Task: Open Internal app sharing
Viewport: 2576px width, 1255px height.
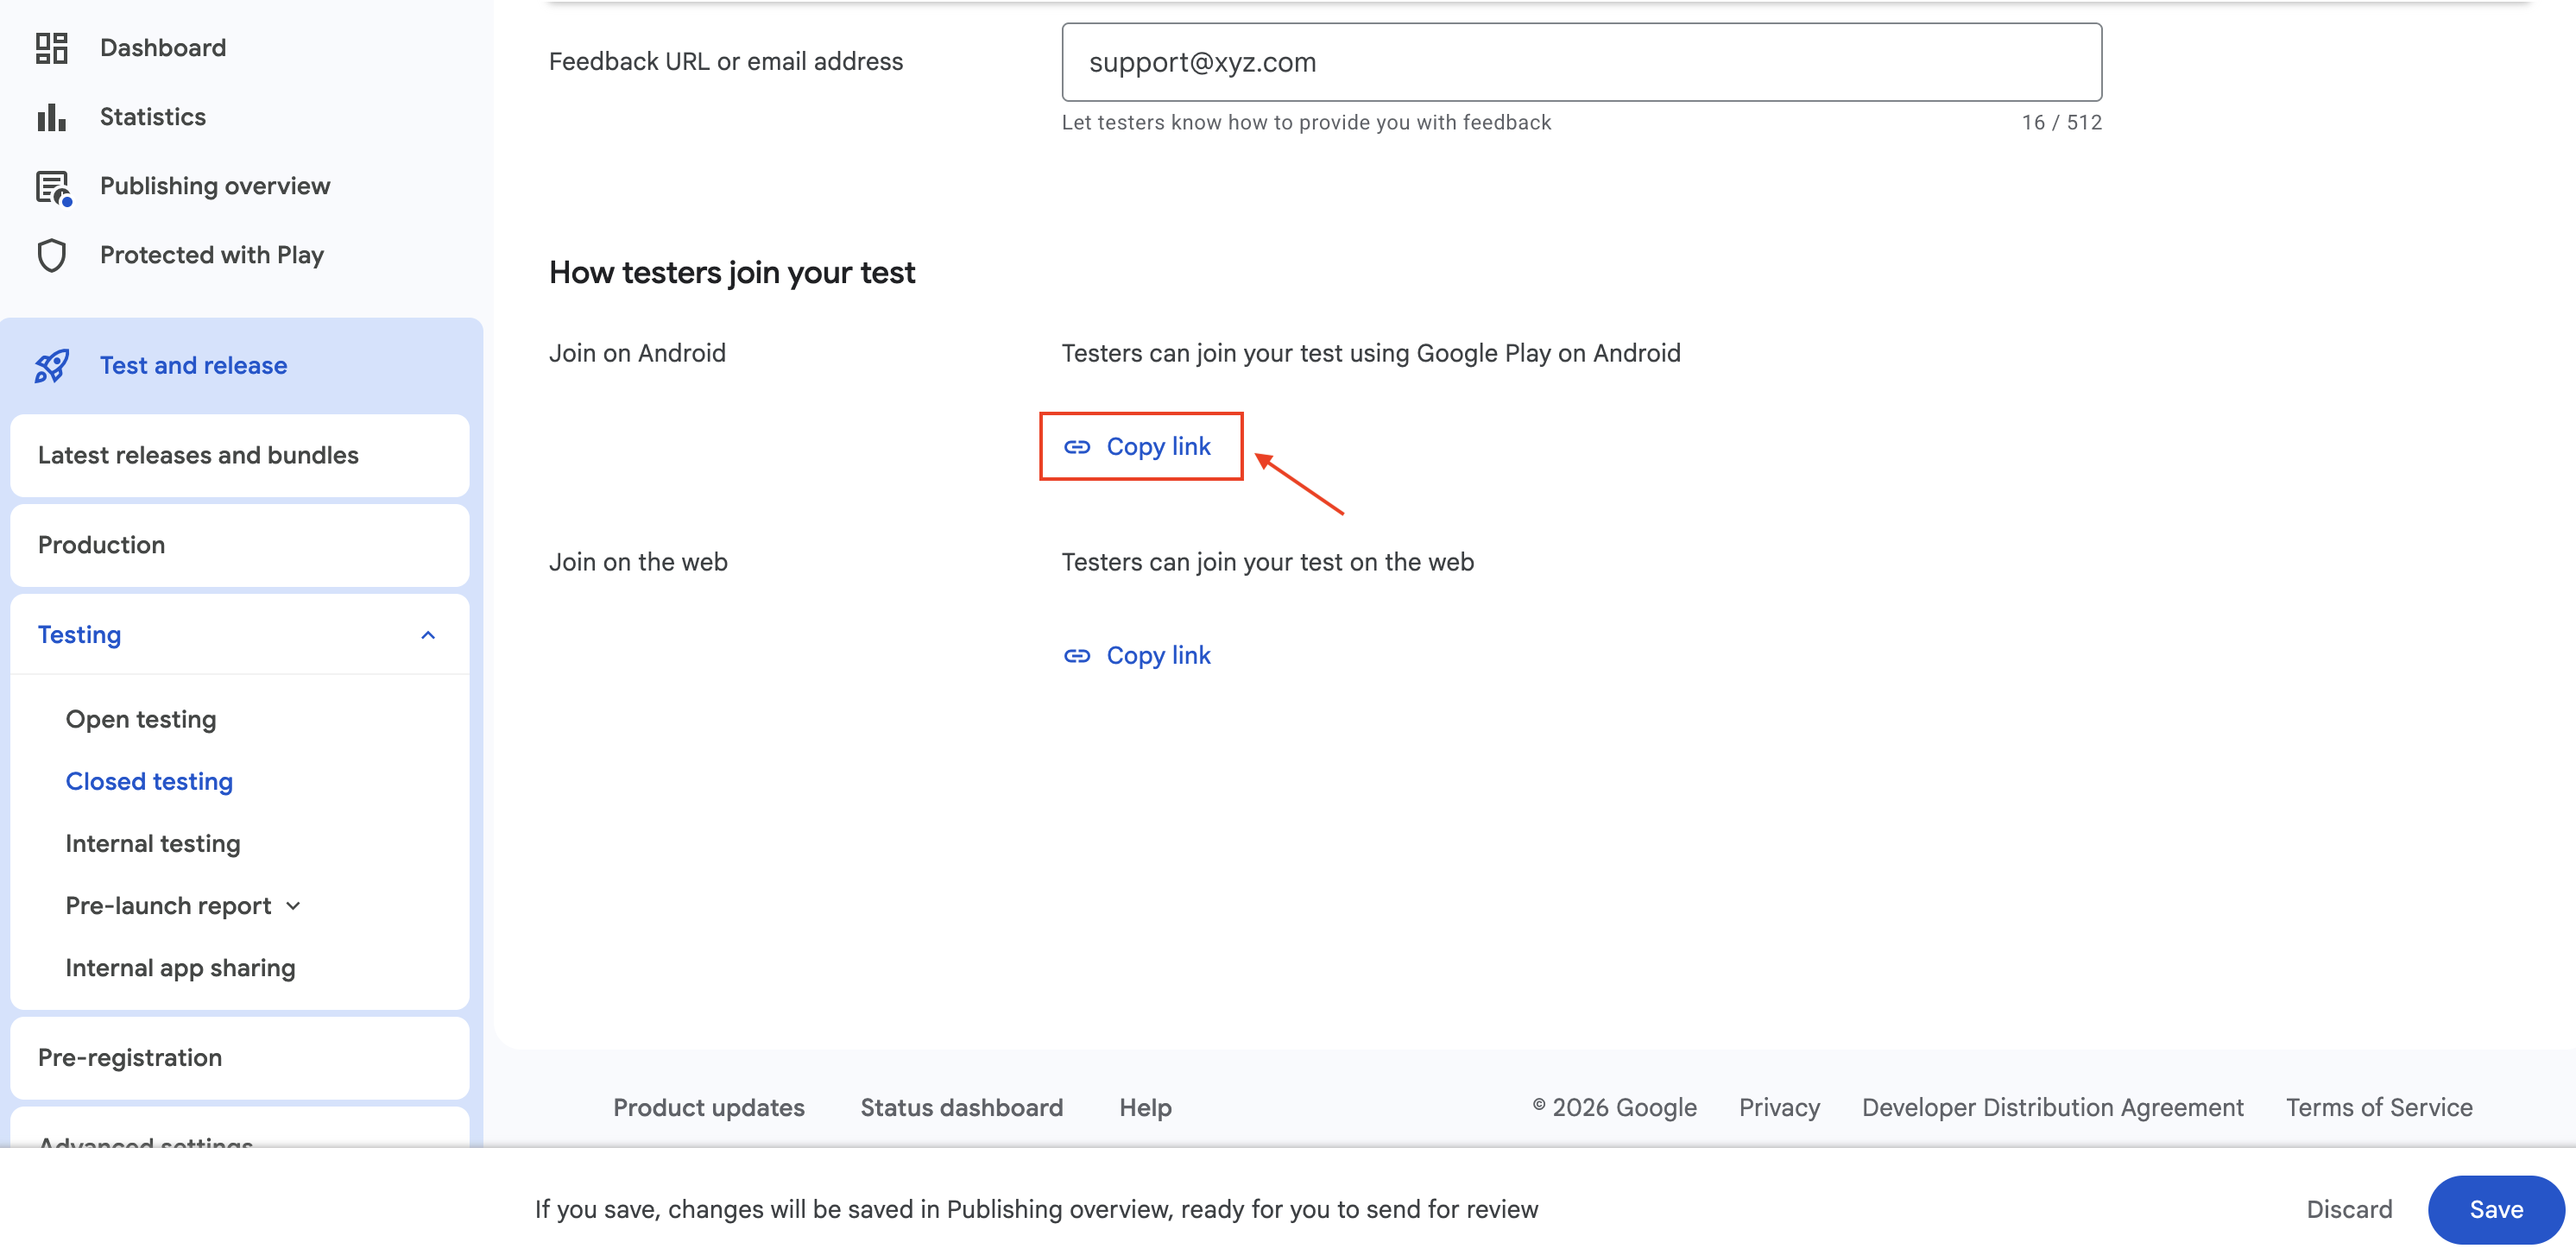Action: point(180,968)
